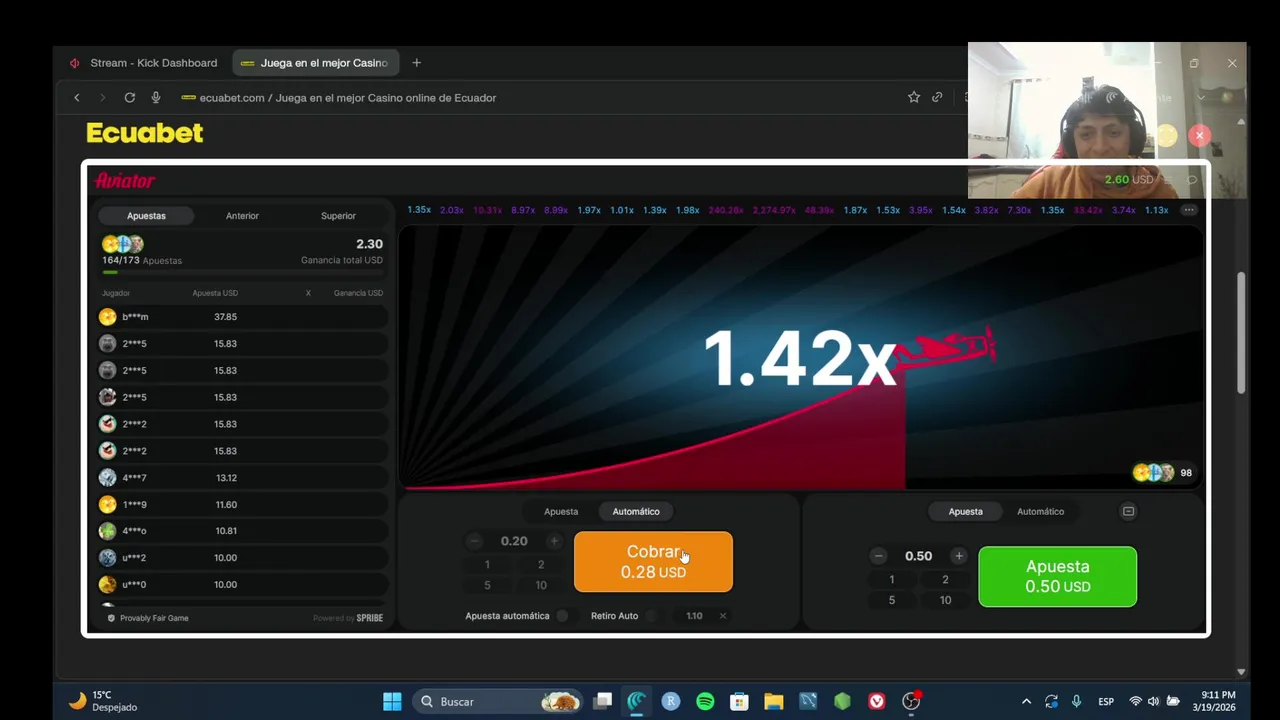Set quick amount 10 in 0.50 panel
1280x720 pixels.
tap(945, 600)
